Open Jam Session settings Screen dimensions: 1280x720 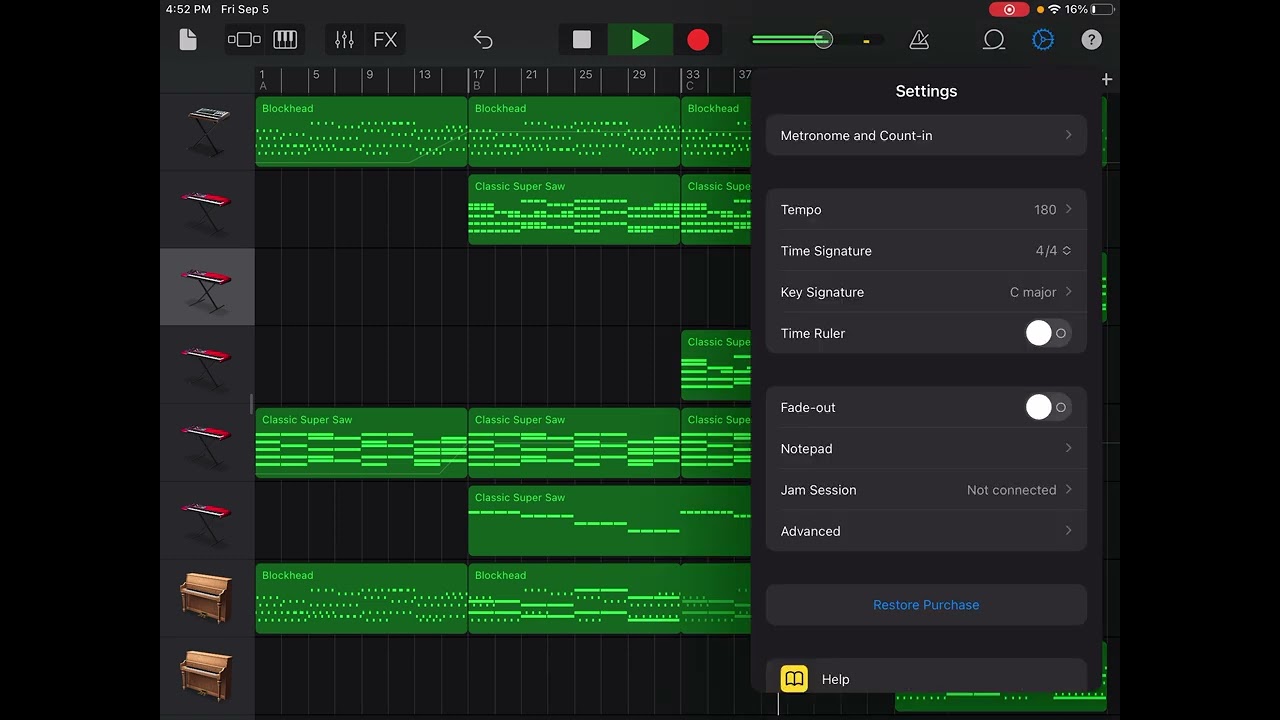coord(926,490)
